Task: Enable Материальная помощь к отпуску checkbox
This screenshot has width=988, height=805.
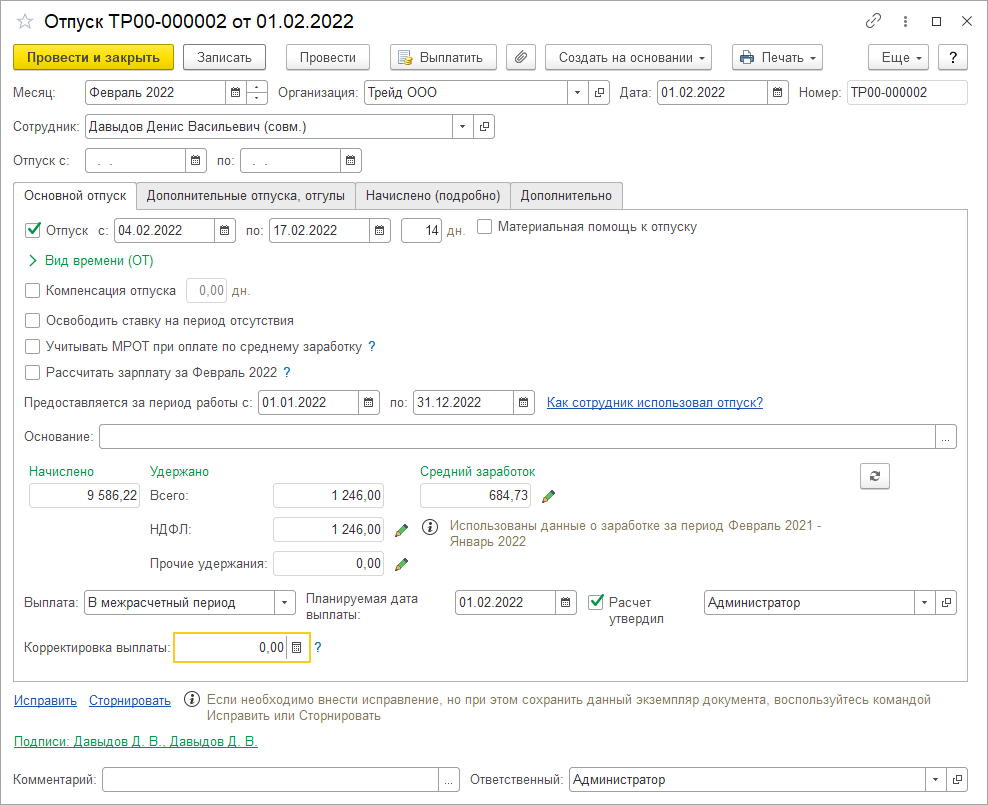Action: [485, 227]
